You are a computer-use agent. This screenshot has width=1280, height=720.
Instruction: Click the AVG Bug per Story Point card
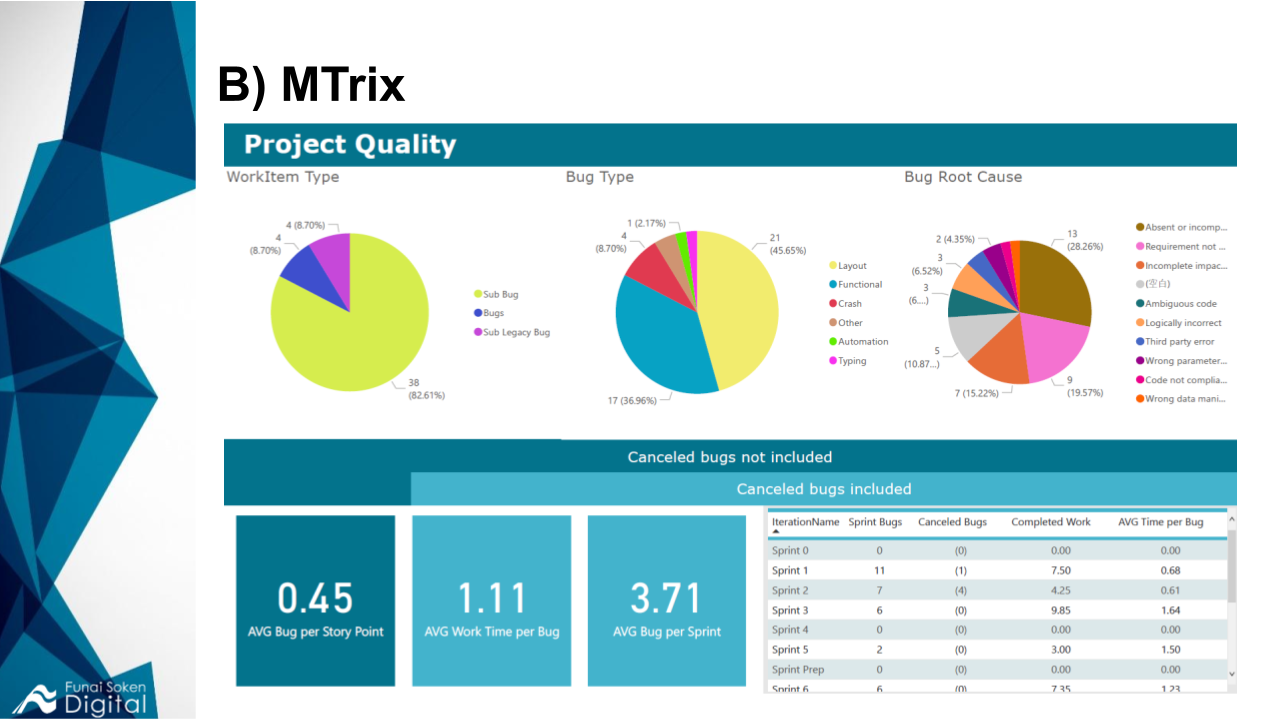[315, 601]
